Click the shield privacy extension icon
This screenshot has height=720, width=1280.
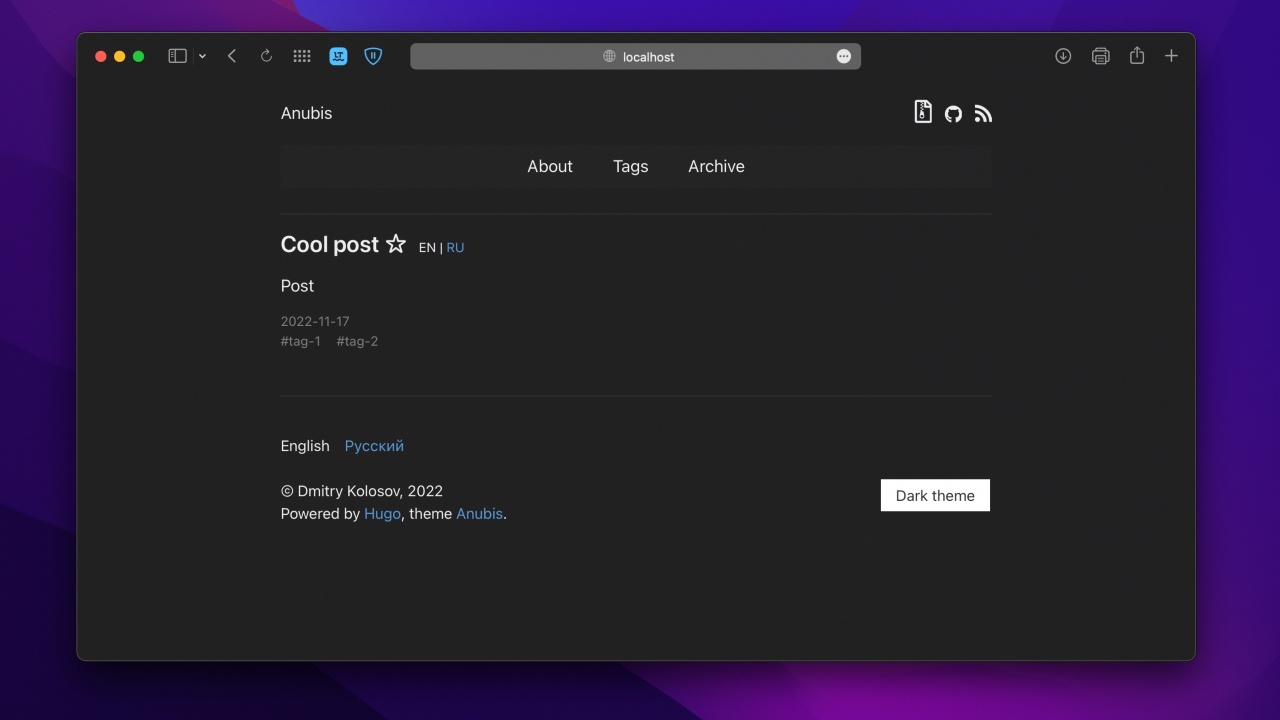(x=373, y=56)
